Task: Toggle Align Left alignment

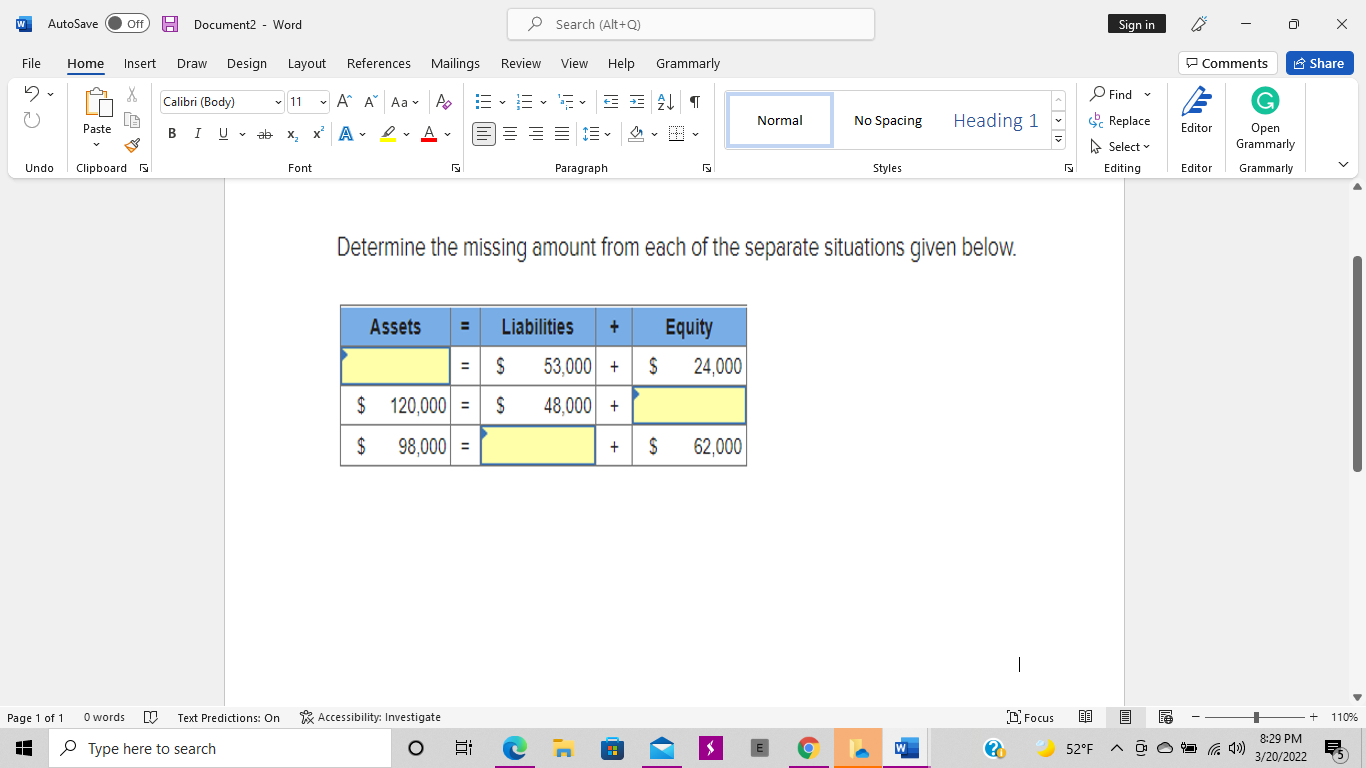Action: 484,134
